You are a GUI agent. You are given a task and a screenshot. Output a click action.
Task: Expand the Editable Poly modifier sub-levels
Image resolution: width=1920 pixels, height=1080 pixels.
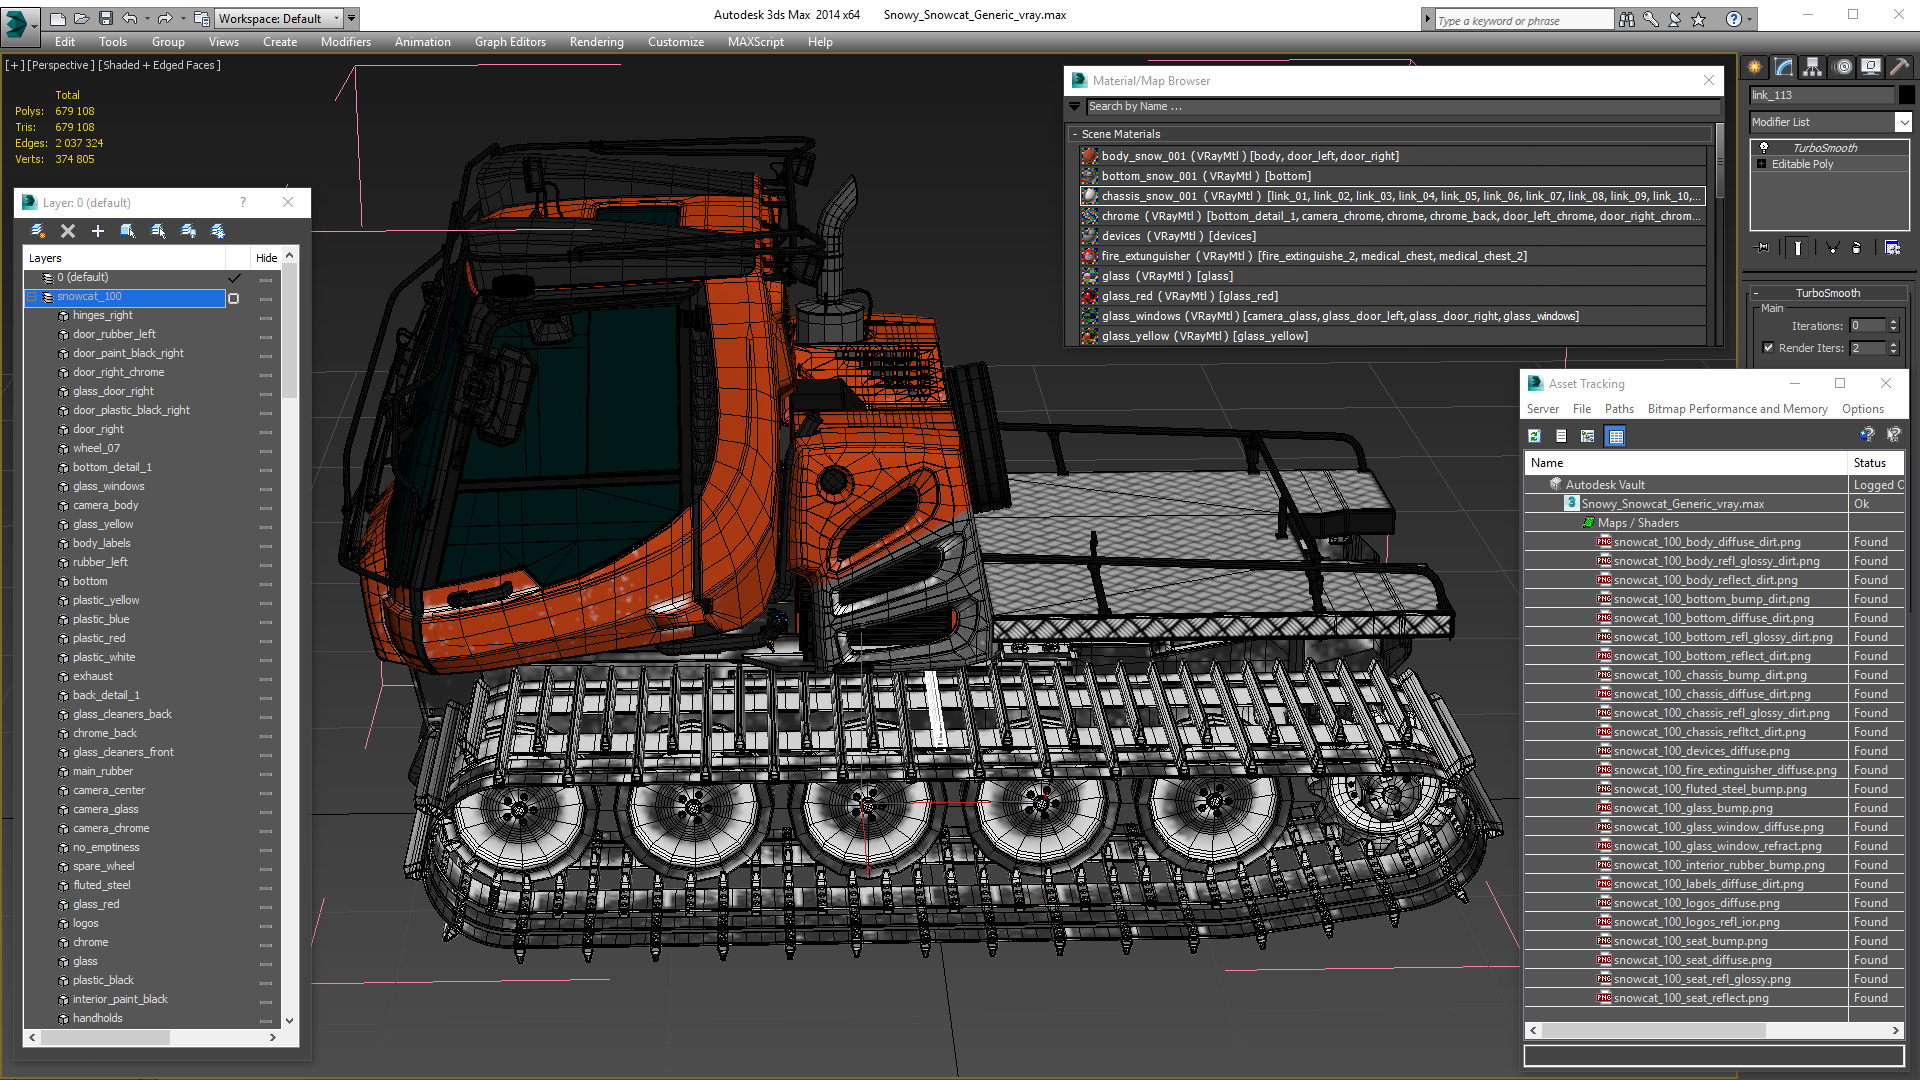click(x=1761, y=164)
